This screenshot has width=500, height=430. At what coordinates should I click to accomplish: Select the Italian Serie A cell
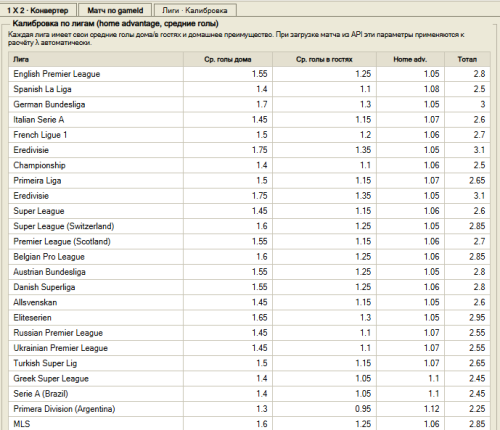point(96,120)
